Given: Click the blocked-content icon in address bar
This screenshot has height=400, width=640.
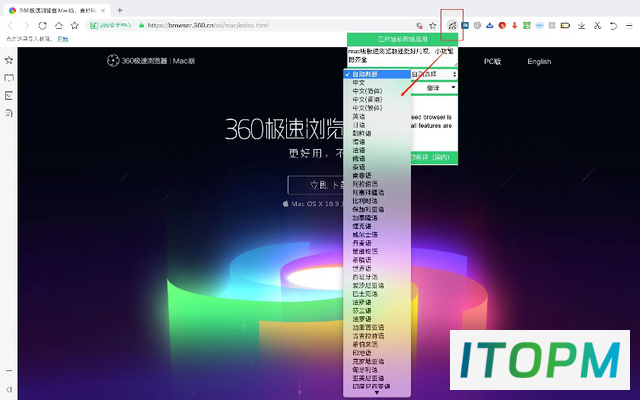Looking at the screenshot, I should point(419,26).
